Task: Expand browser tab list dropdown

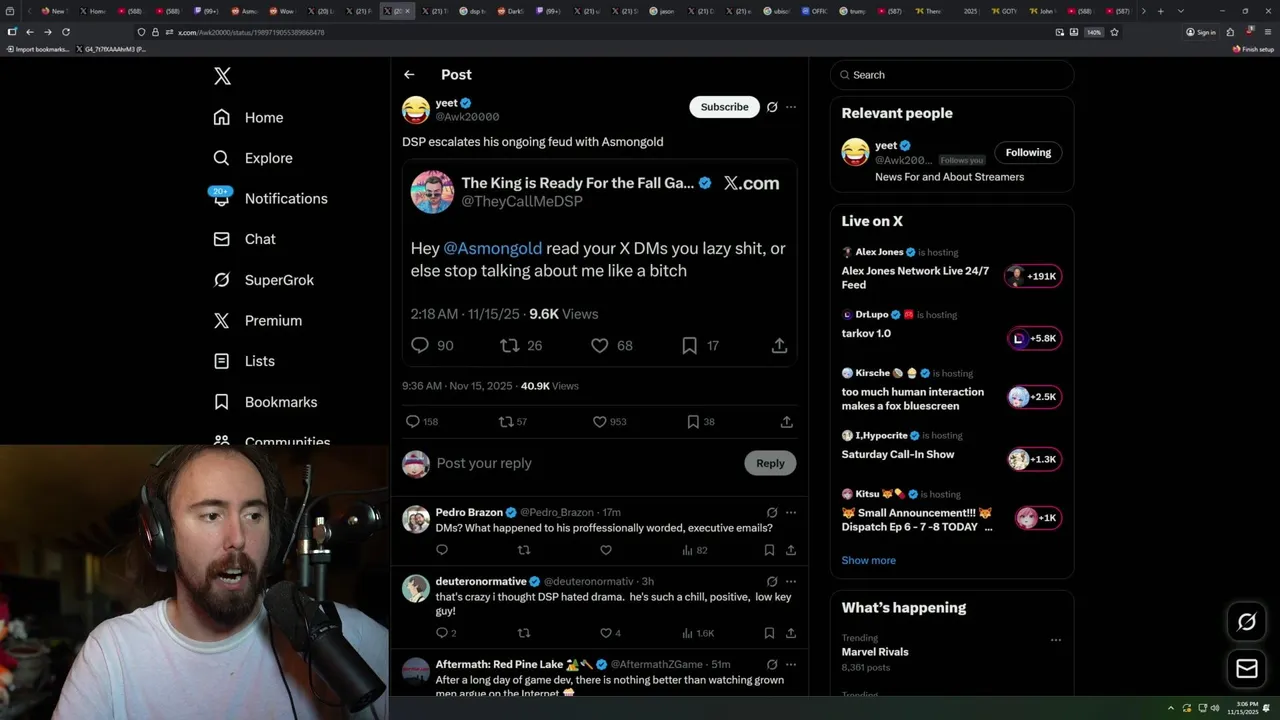Action: tap(1181, 11)
